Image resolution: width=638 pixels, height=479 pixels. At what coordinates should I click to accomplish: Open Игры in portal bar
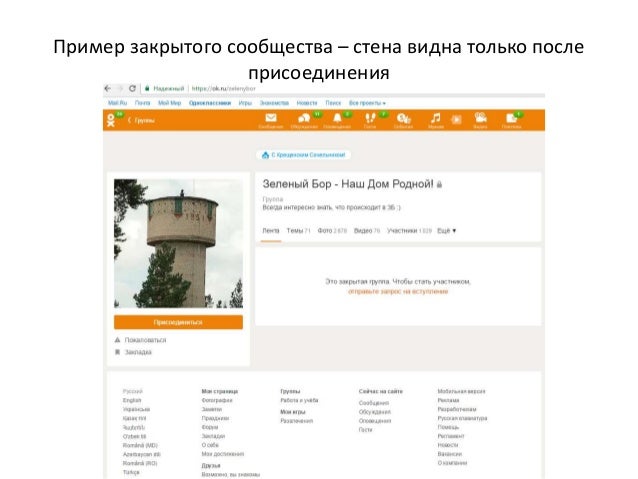click(245, 103)
